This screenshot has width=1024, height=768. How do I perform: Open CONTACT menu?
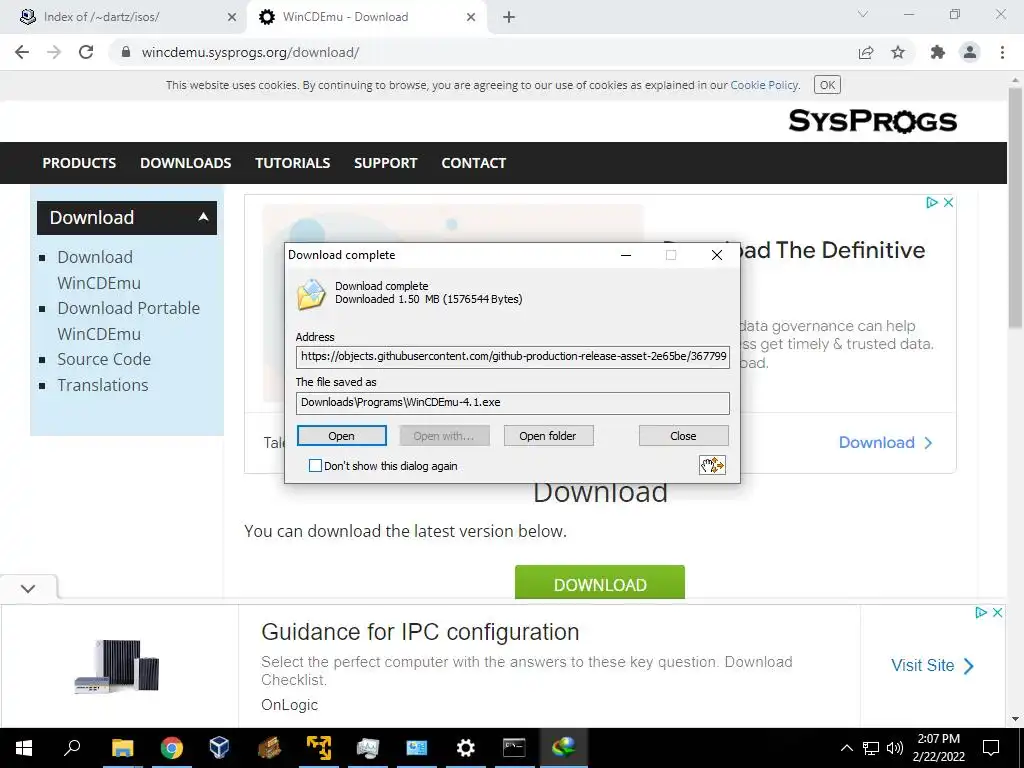[473, 163]
